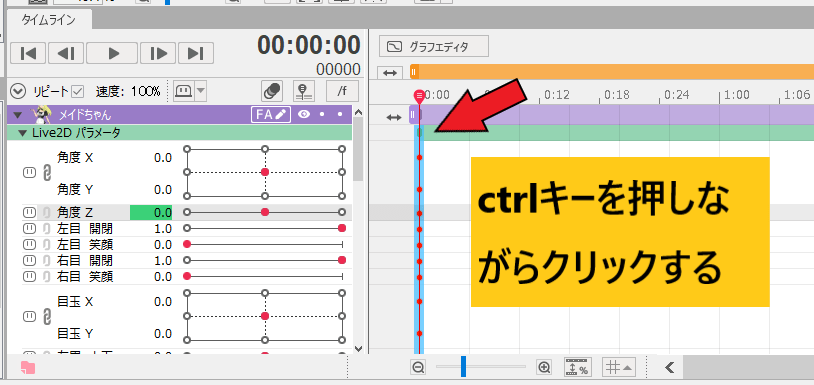The width and height of the screenshot is (814, 385).
Task: Hide the メイドちゃん track with eye icon
Action: pos(304,115)
